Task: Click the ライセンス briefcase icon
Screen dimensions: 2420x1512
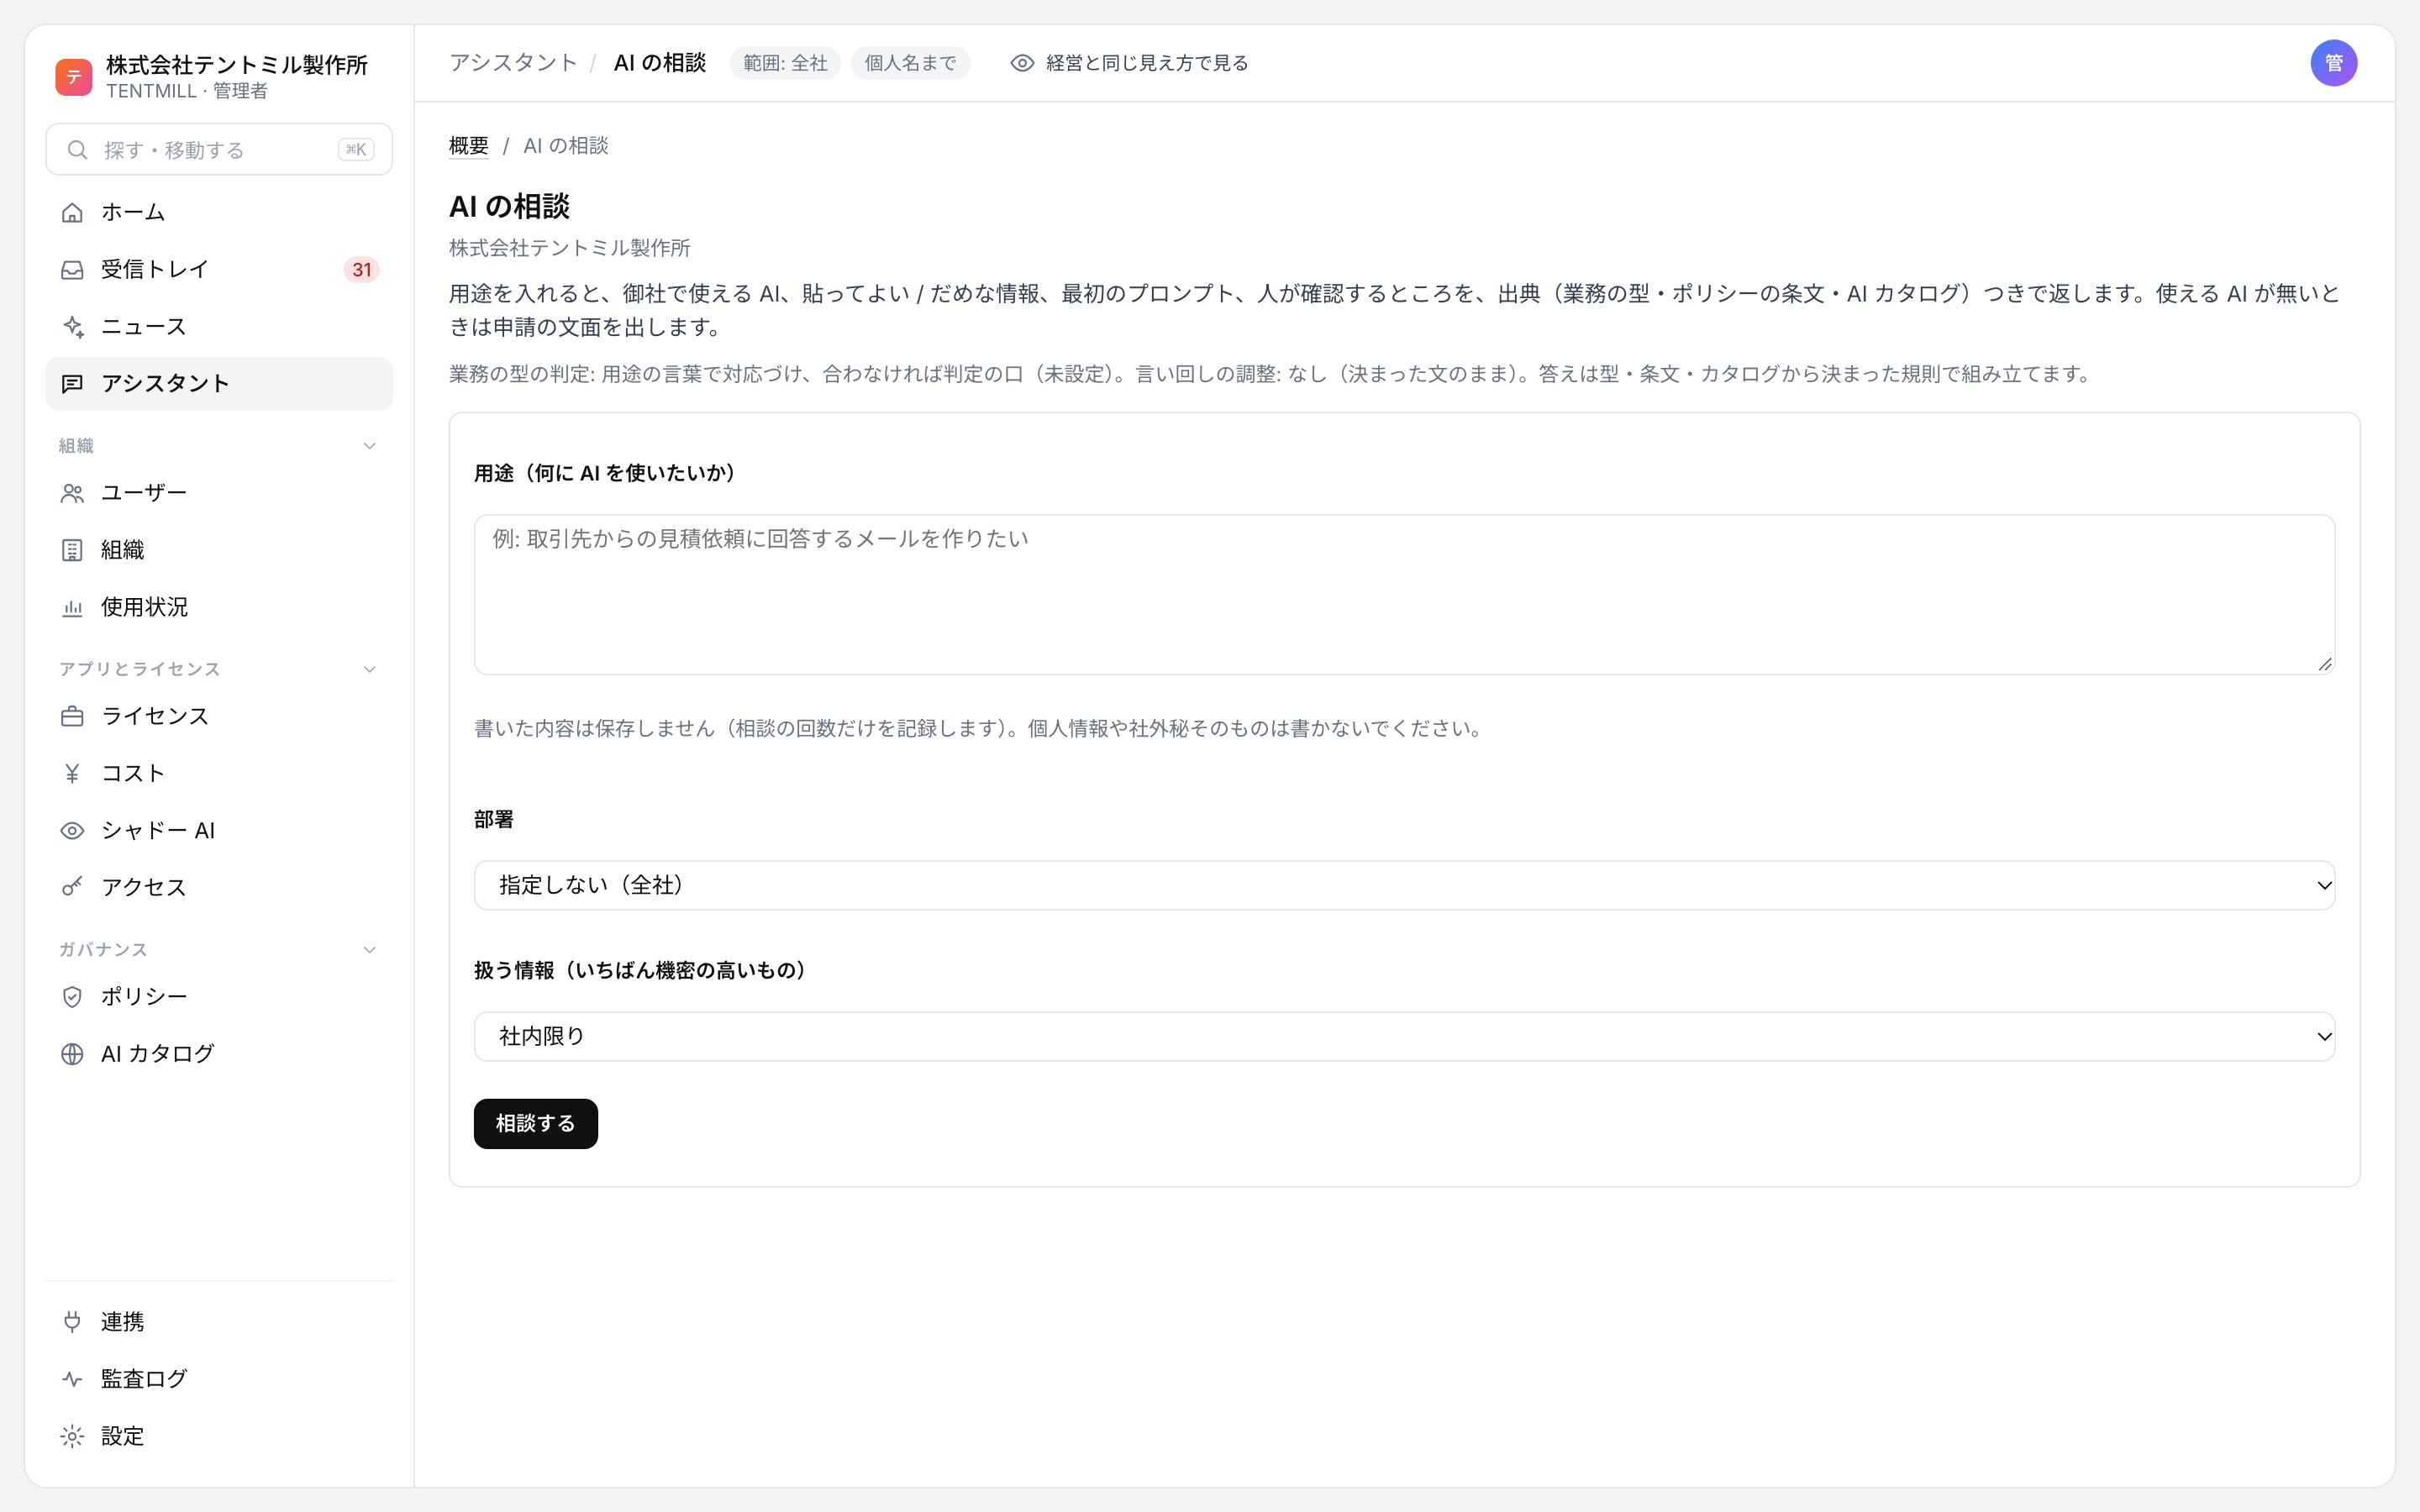Action: (x=72, y=716)
